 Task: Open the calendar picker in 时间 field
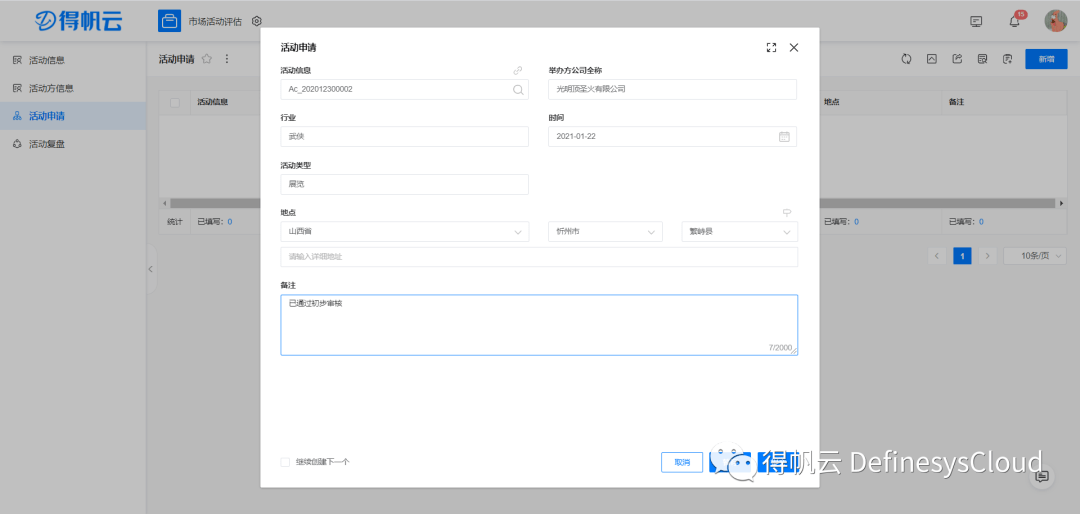[x=784, y=136]
